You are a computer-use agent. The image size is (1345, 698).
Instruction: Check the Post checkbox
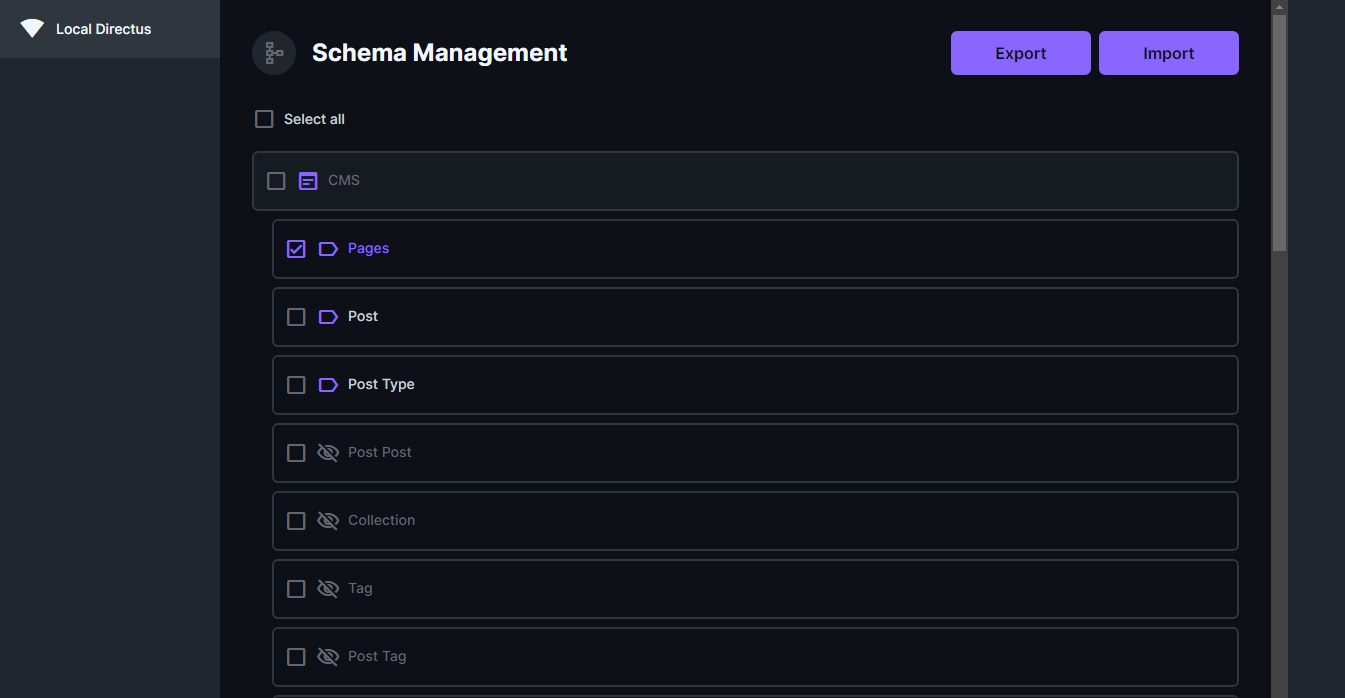tap(296, 317)
